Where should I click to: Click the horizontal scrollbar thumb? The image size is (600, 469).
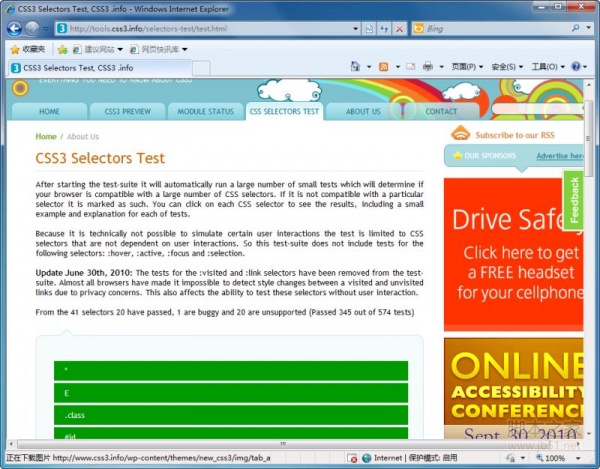tap(283, 444)
